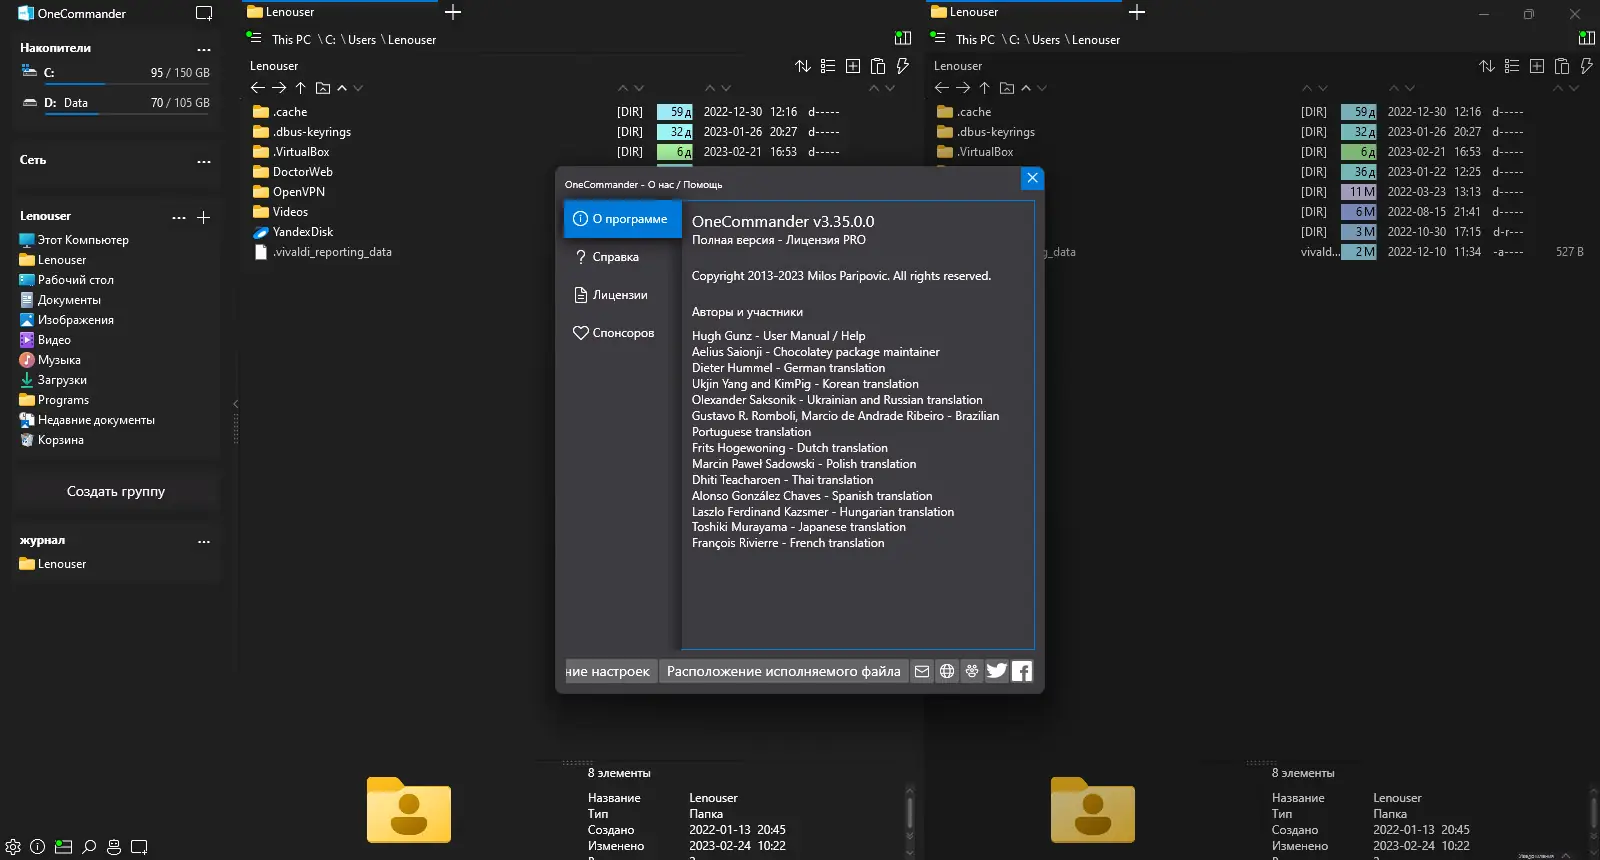Go back in the left pane
The height and width of the screenshot is (860, 1600).
click(258, 88)
